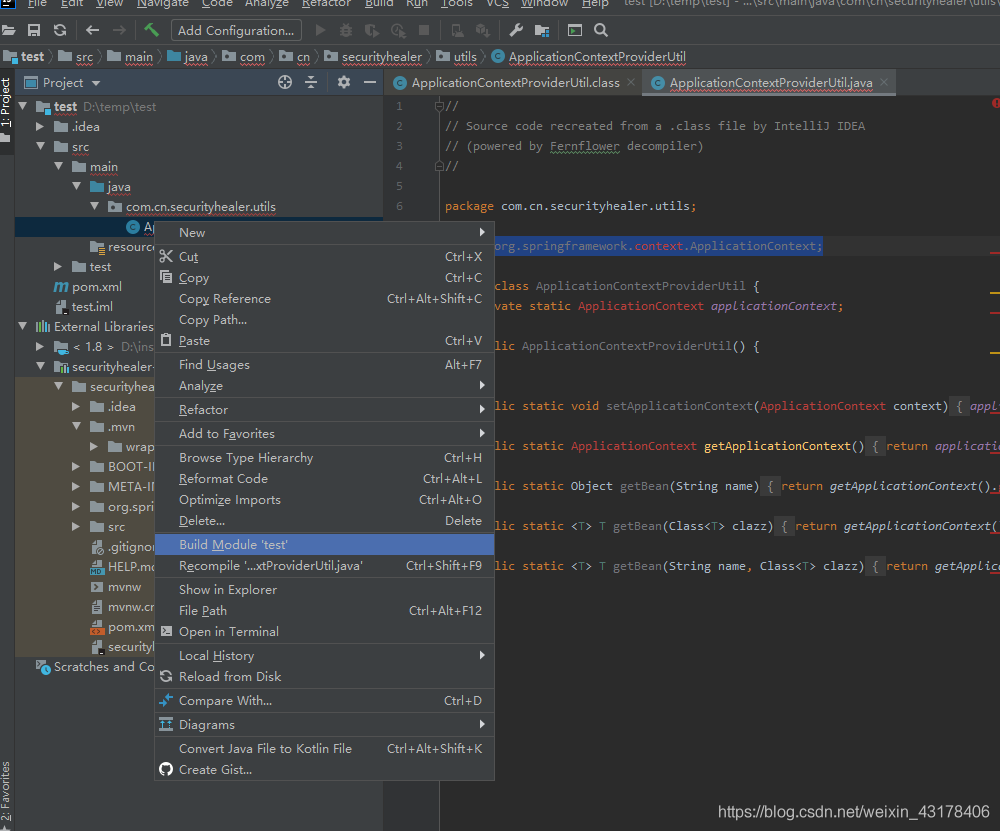Switch to ApplicationContextProviderUtil.class tab
Screen dimensions: 1000x831
515,83
